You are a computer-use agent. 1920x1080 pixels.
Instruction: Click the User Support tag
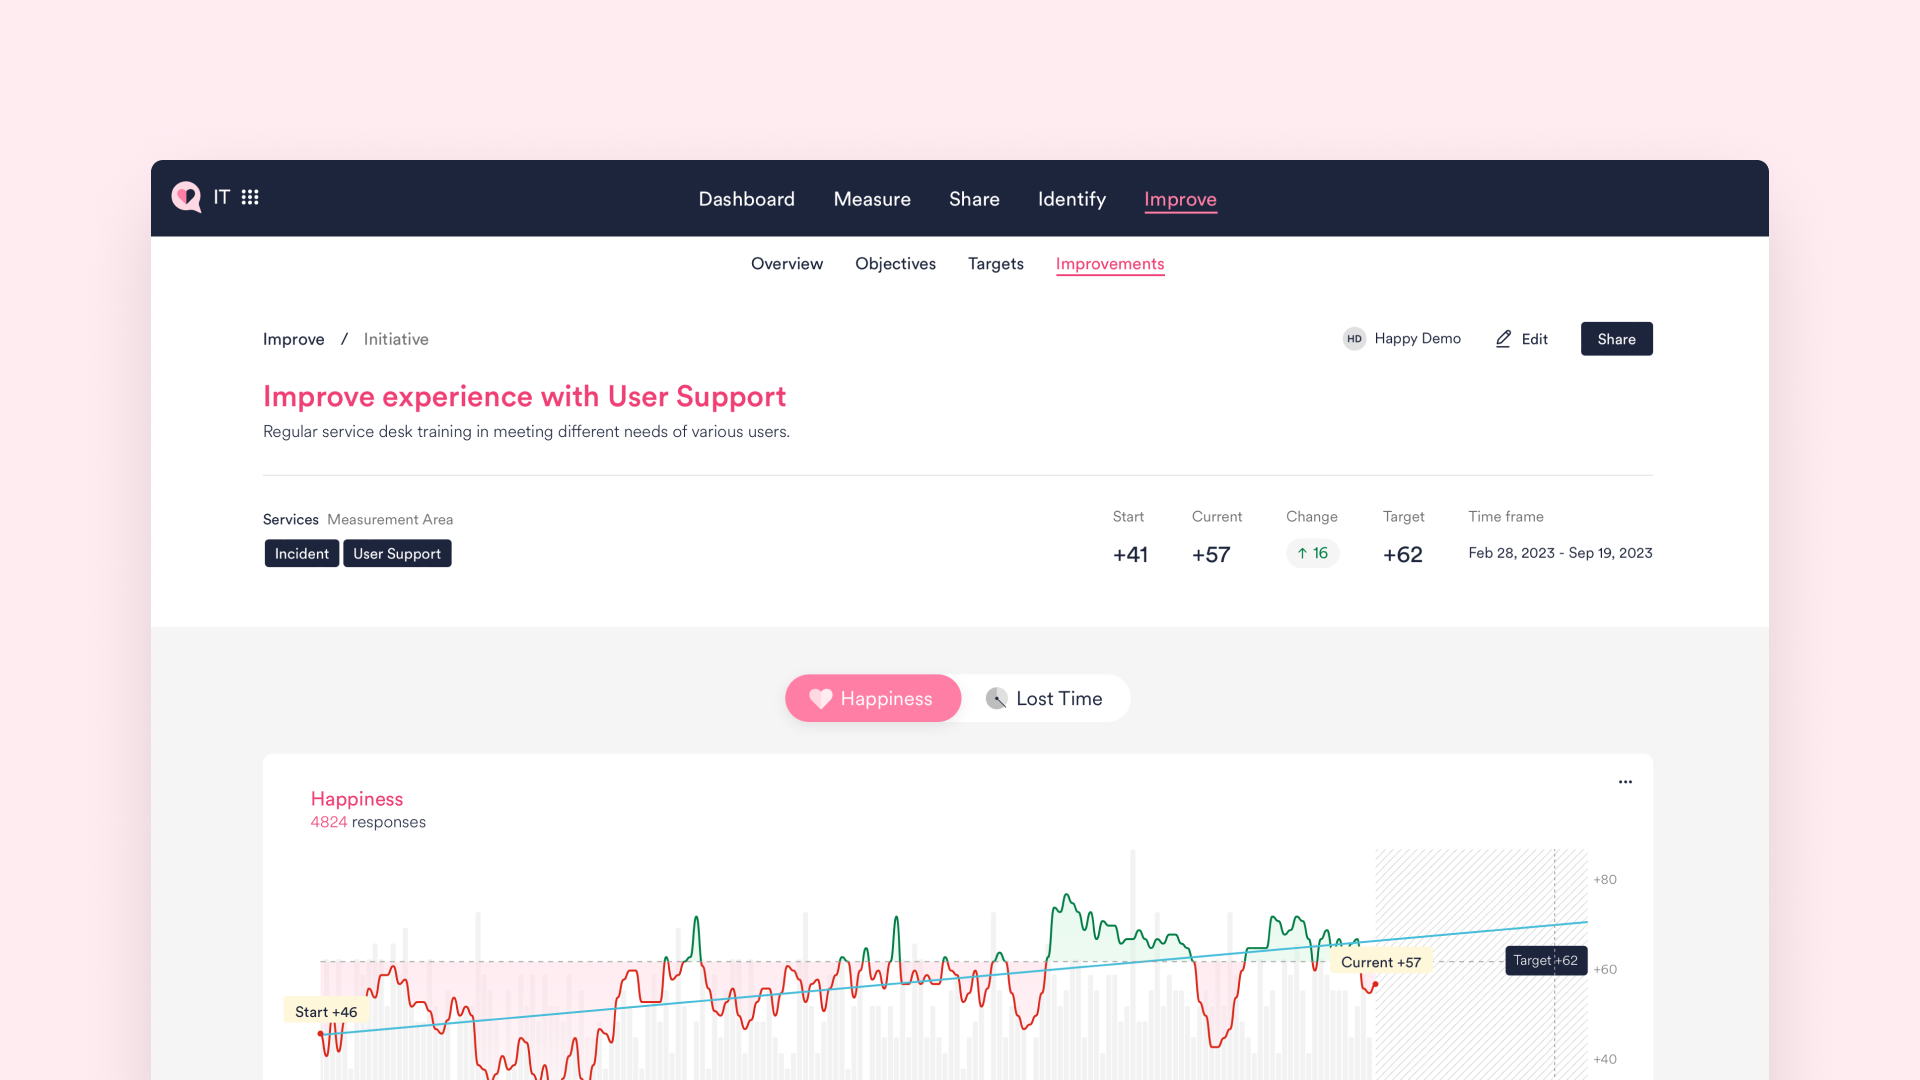coord(397,553)
